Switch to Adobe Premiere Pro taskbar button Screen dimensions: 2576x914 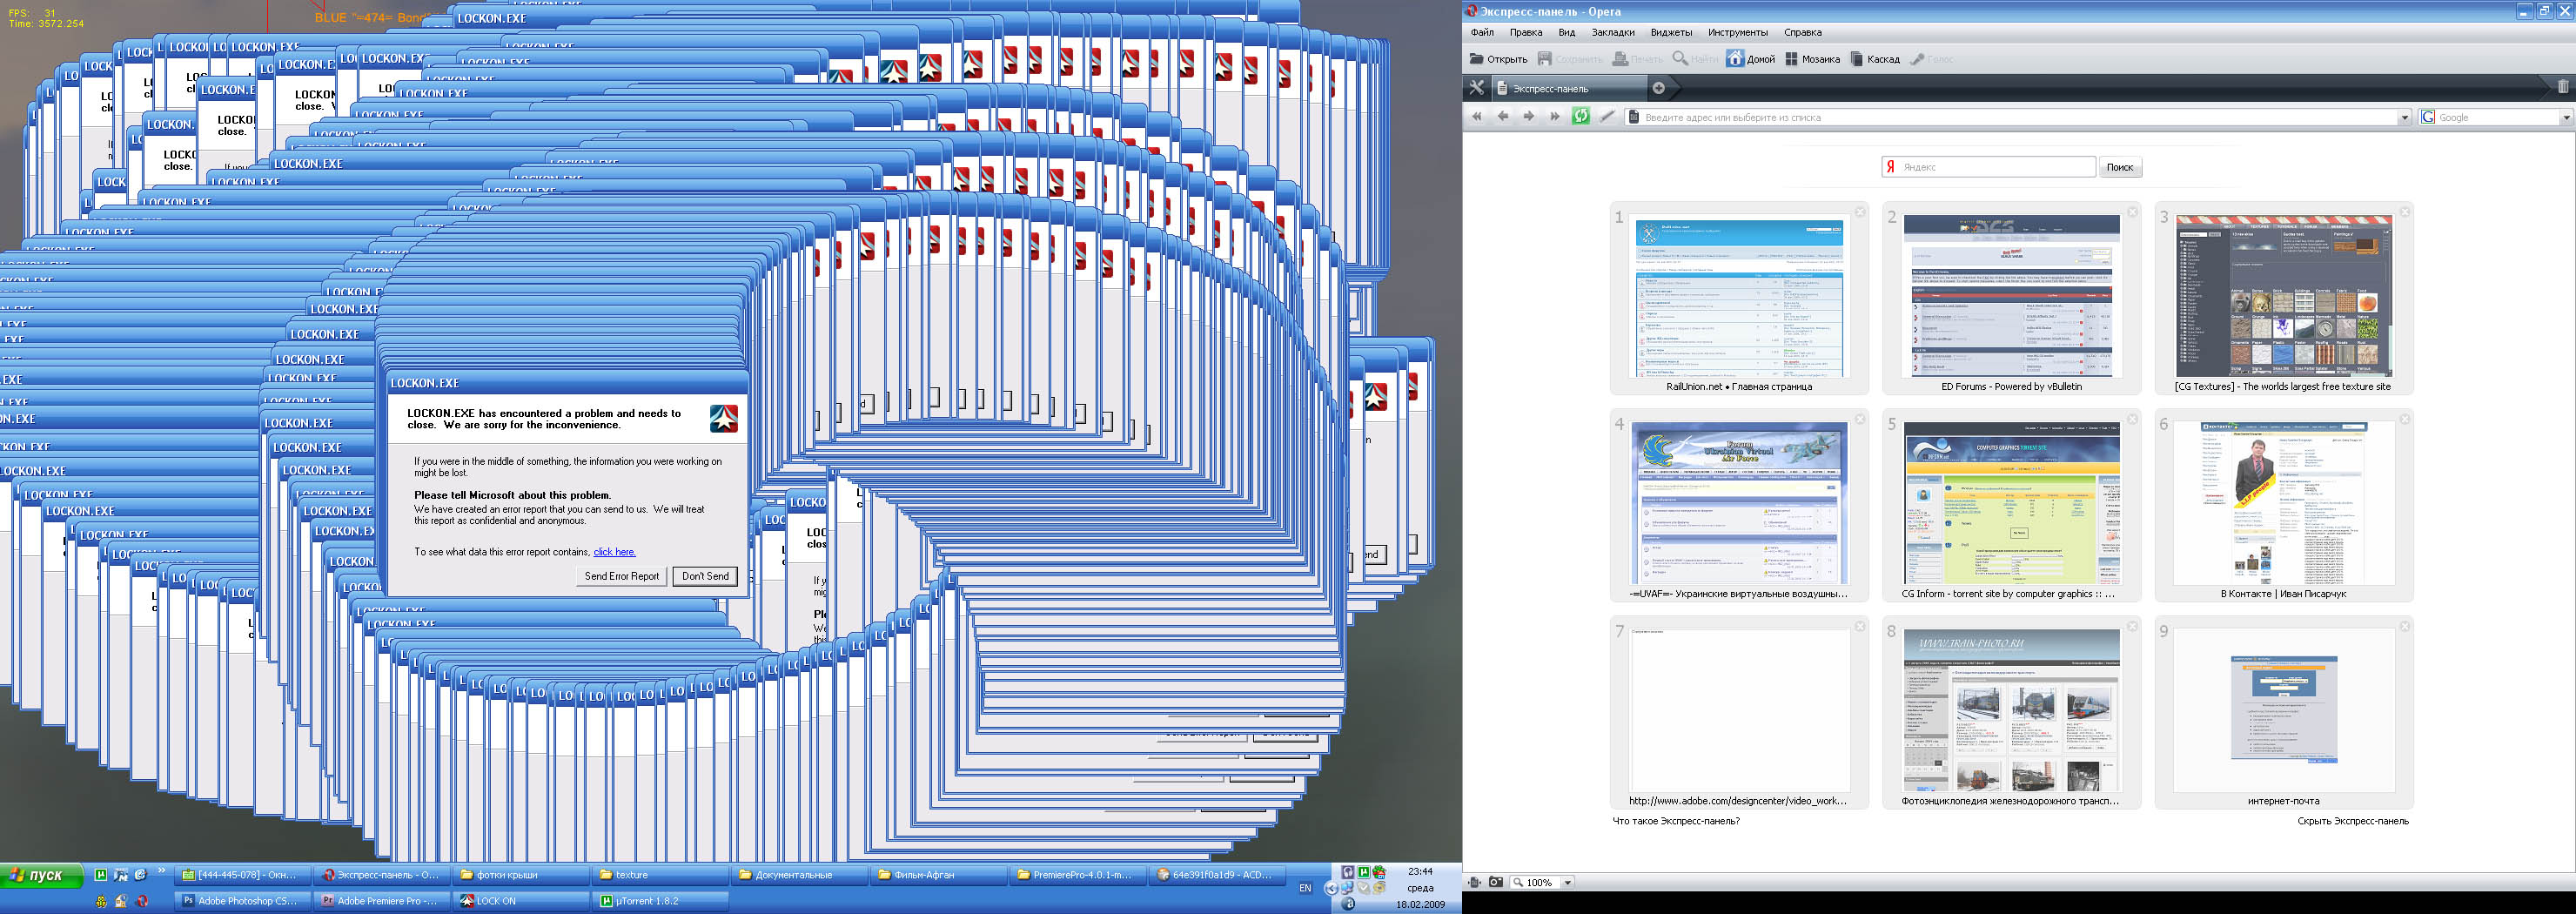click(x=380, y=901)
